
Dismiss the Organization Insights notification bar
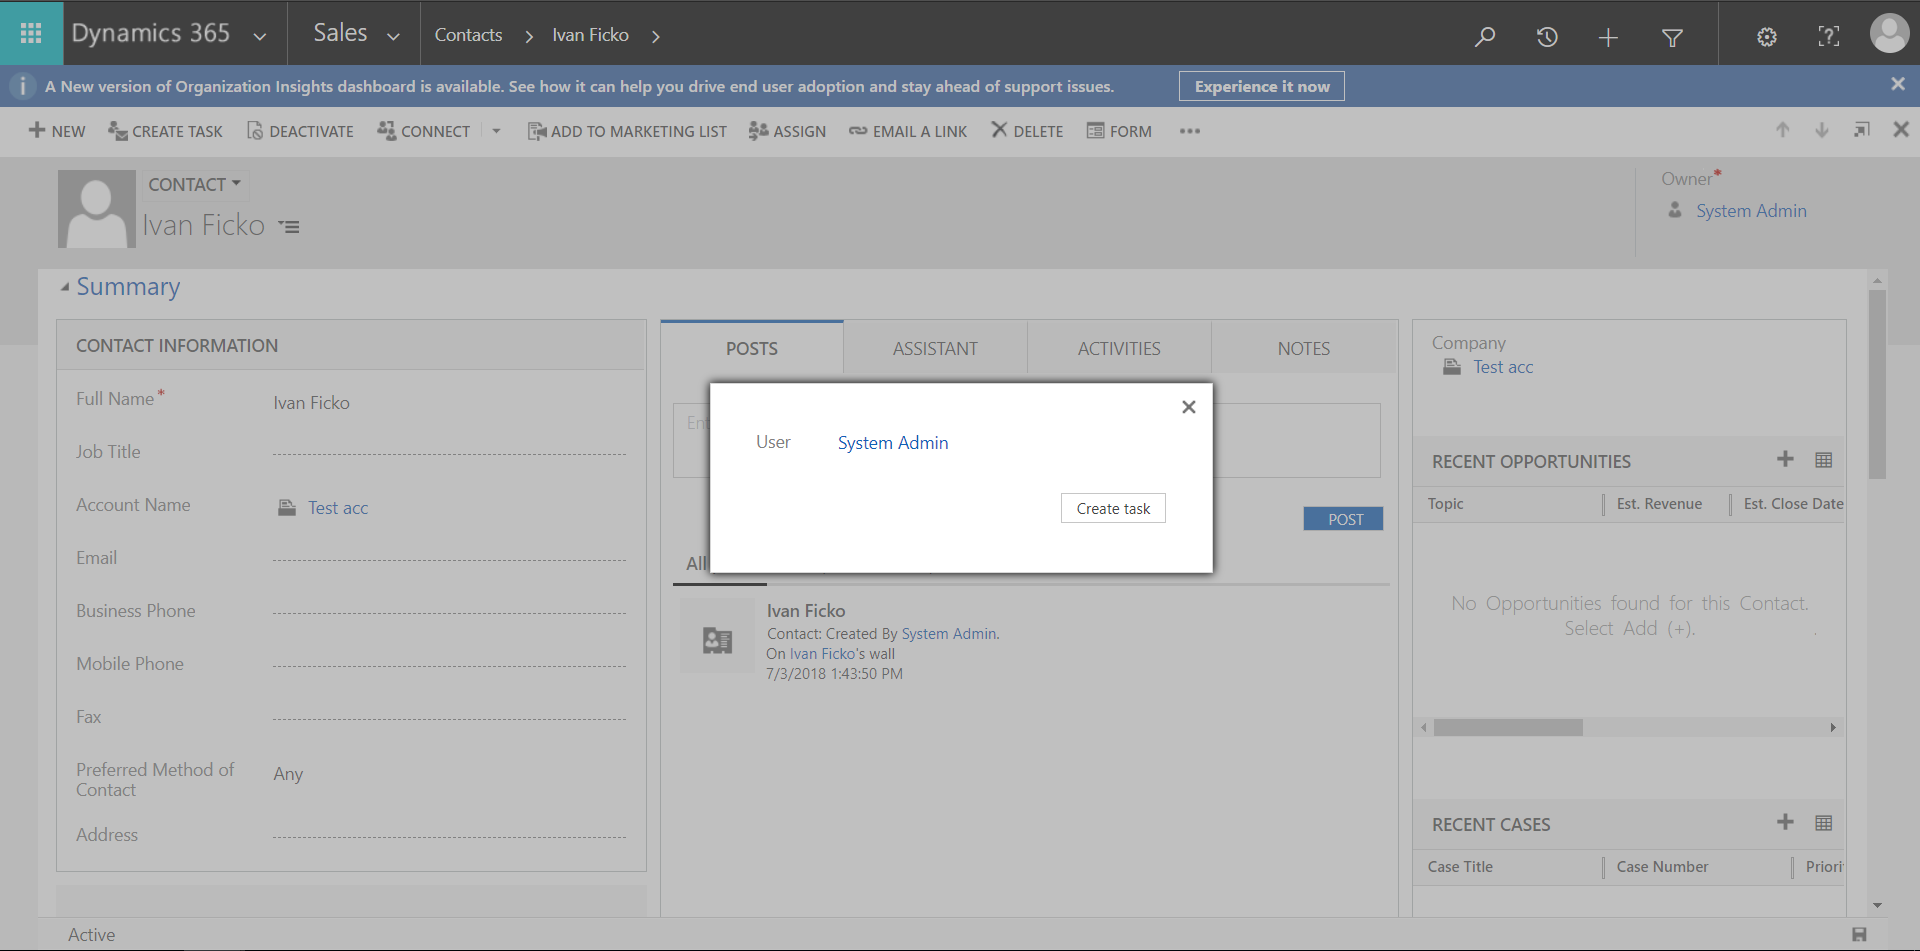1898,84
